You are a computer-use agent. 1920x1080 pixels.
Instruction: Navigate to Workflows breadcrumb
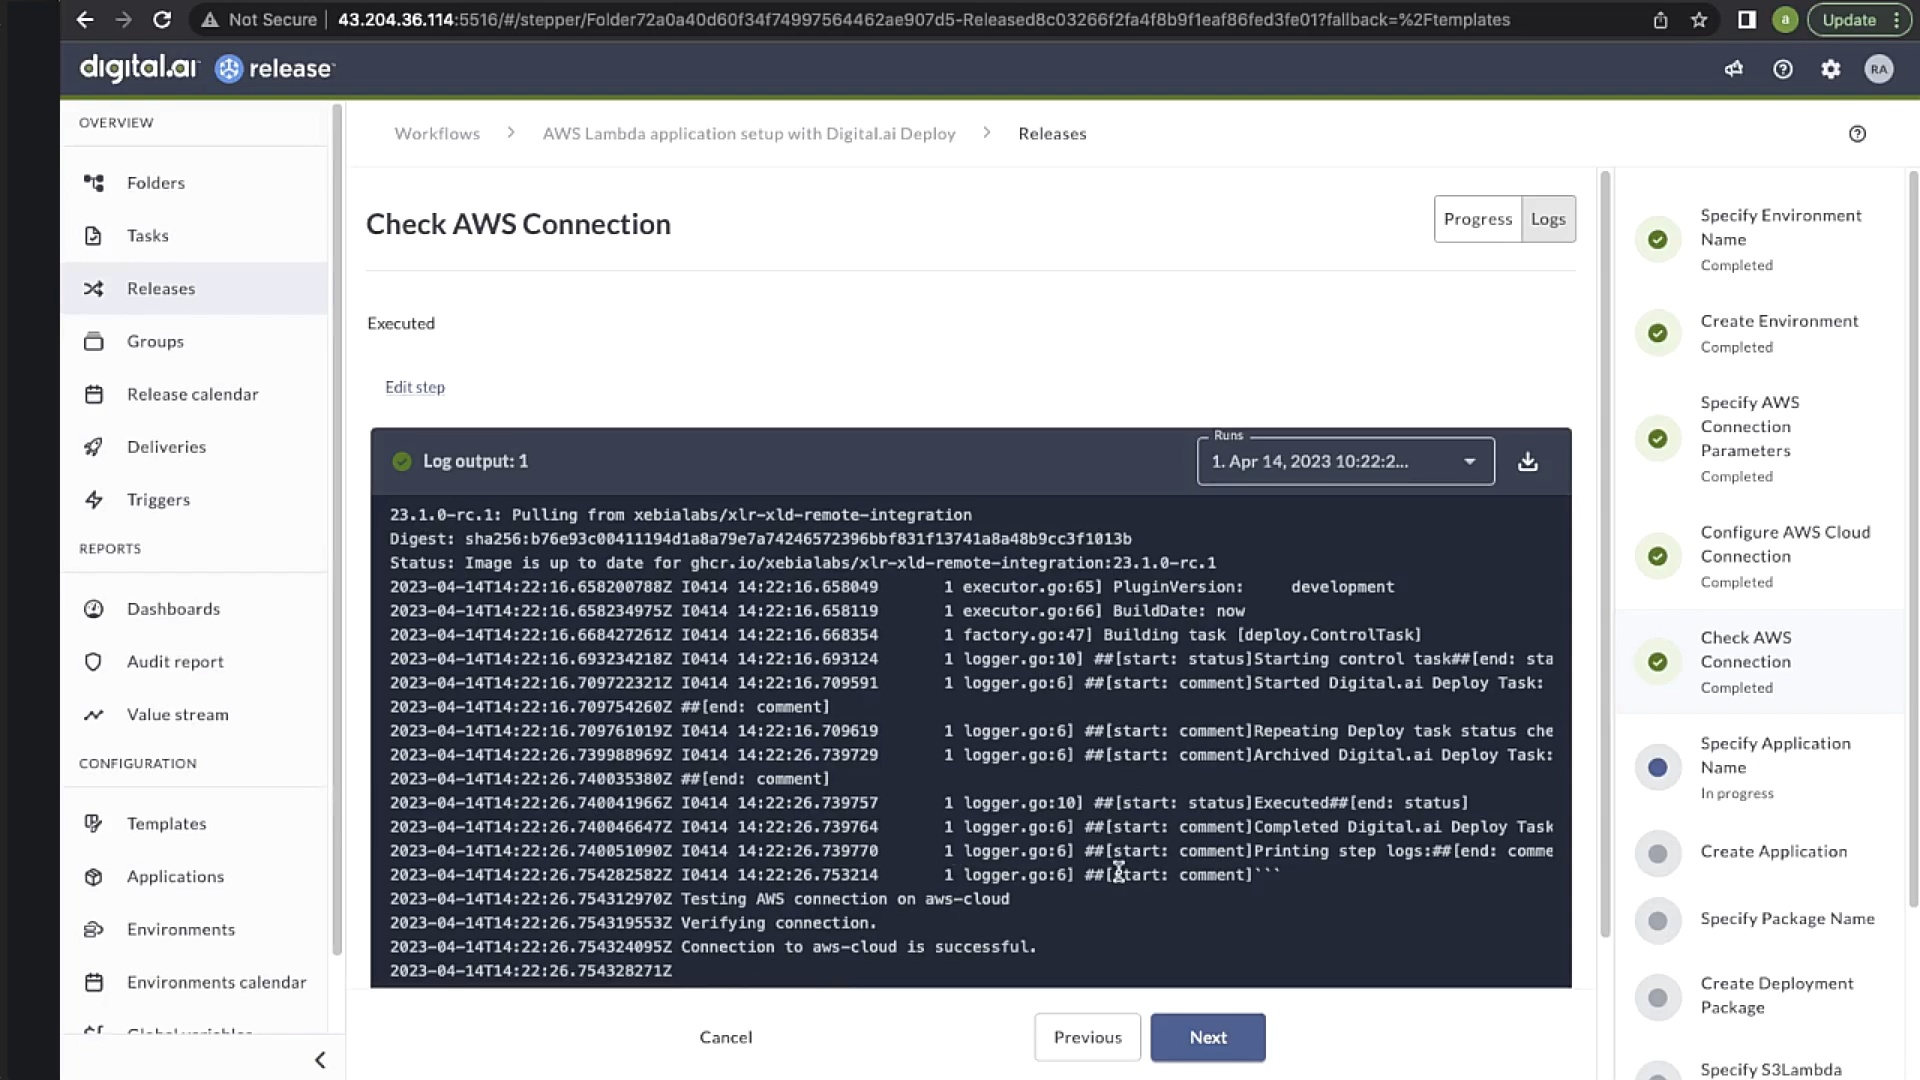tap(437, 134)
